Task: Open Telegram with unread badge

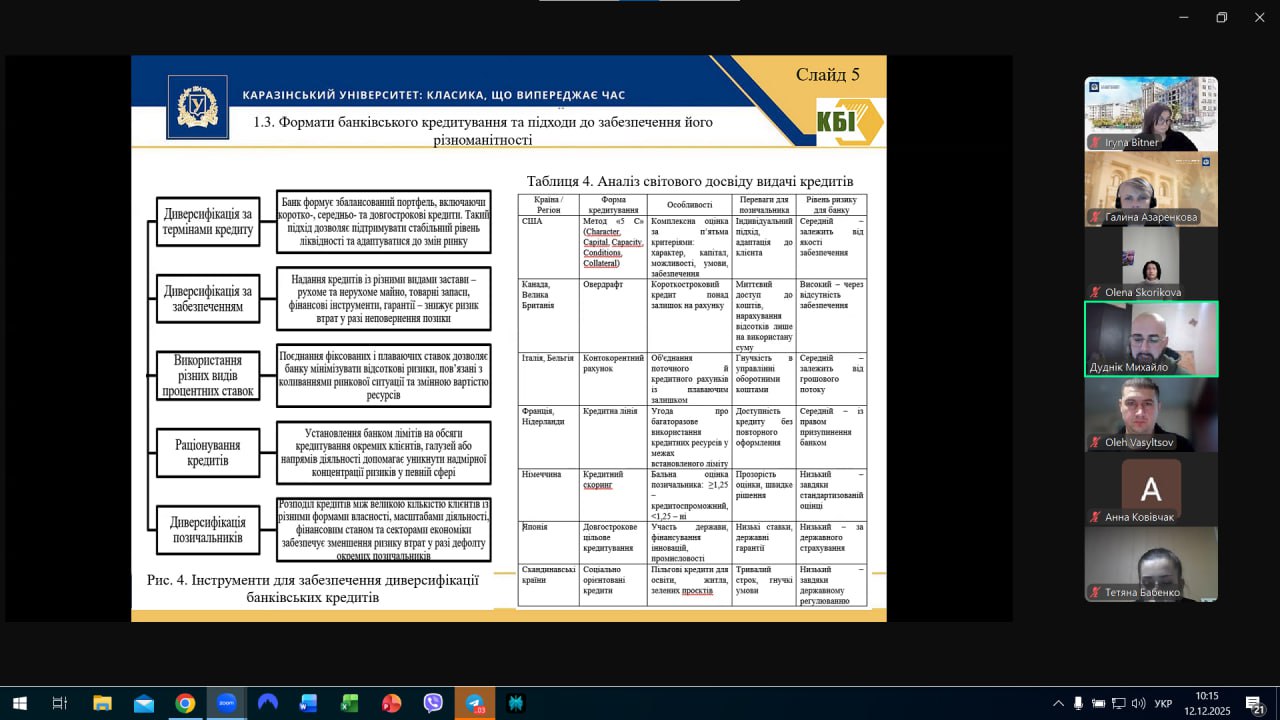Action: pyautogui.click(x=474, y=703)
